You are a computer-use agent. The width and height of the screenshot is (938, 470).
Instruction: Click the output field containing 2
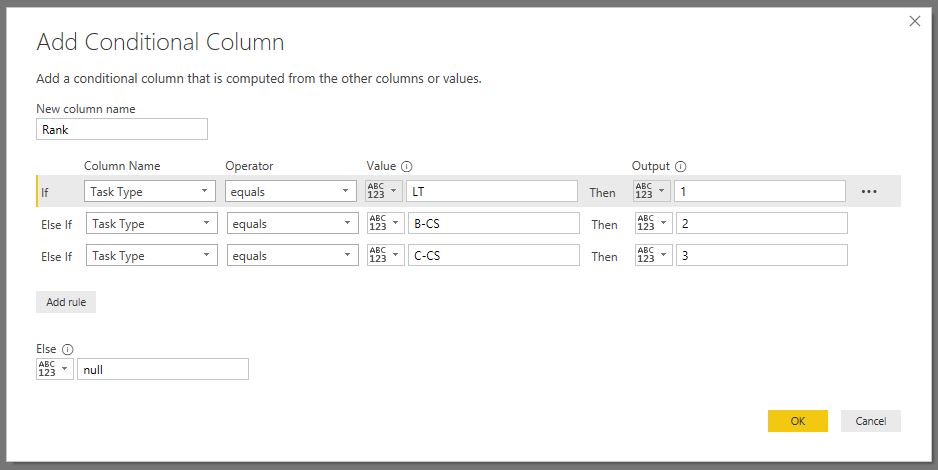pos(762,224)
